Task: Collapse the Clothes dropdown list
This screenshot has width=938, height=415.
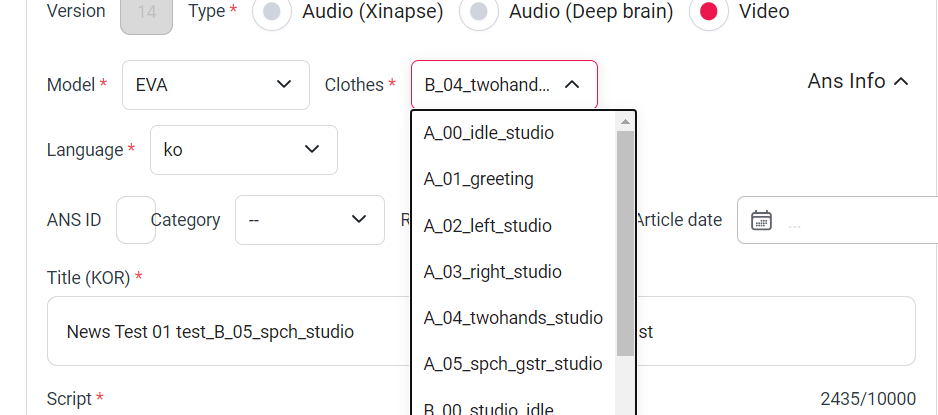Action: 572,85
